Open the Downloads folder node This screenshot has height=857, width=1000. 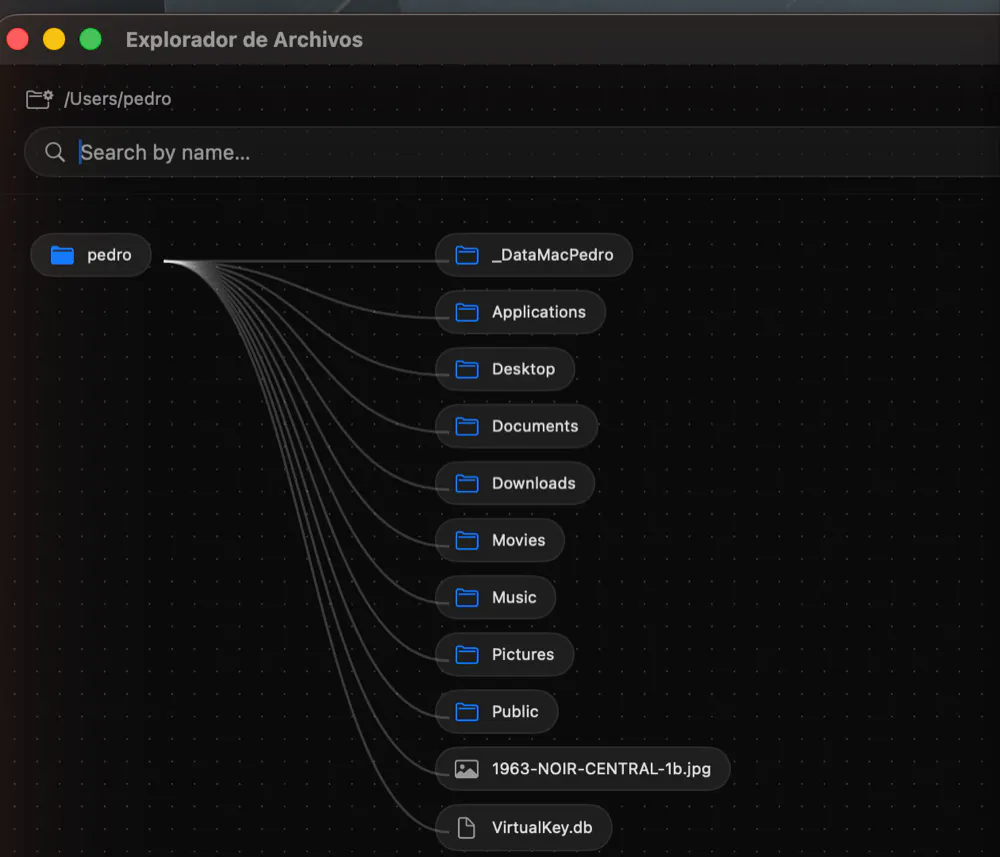pos(515,483)
